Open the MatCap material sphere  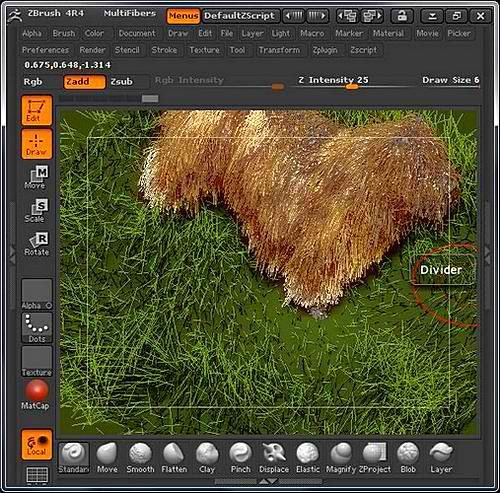point(36,395)
